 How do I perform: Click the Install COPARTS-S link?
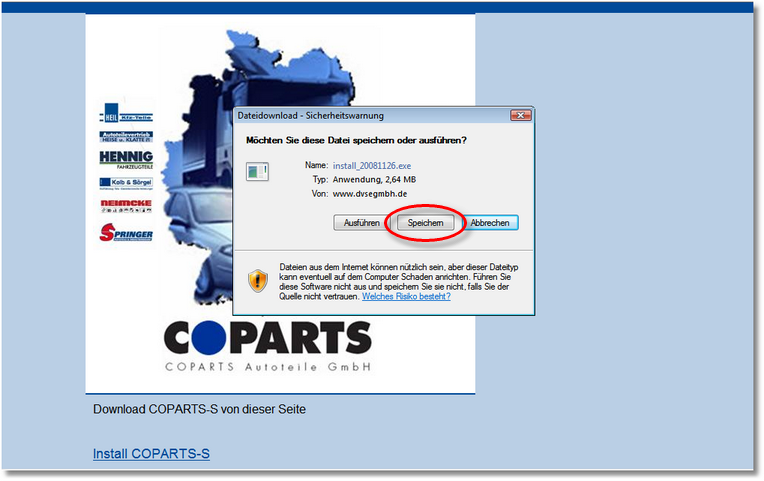pos(151,454)
